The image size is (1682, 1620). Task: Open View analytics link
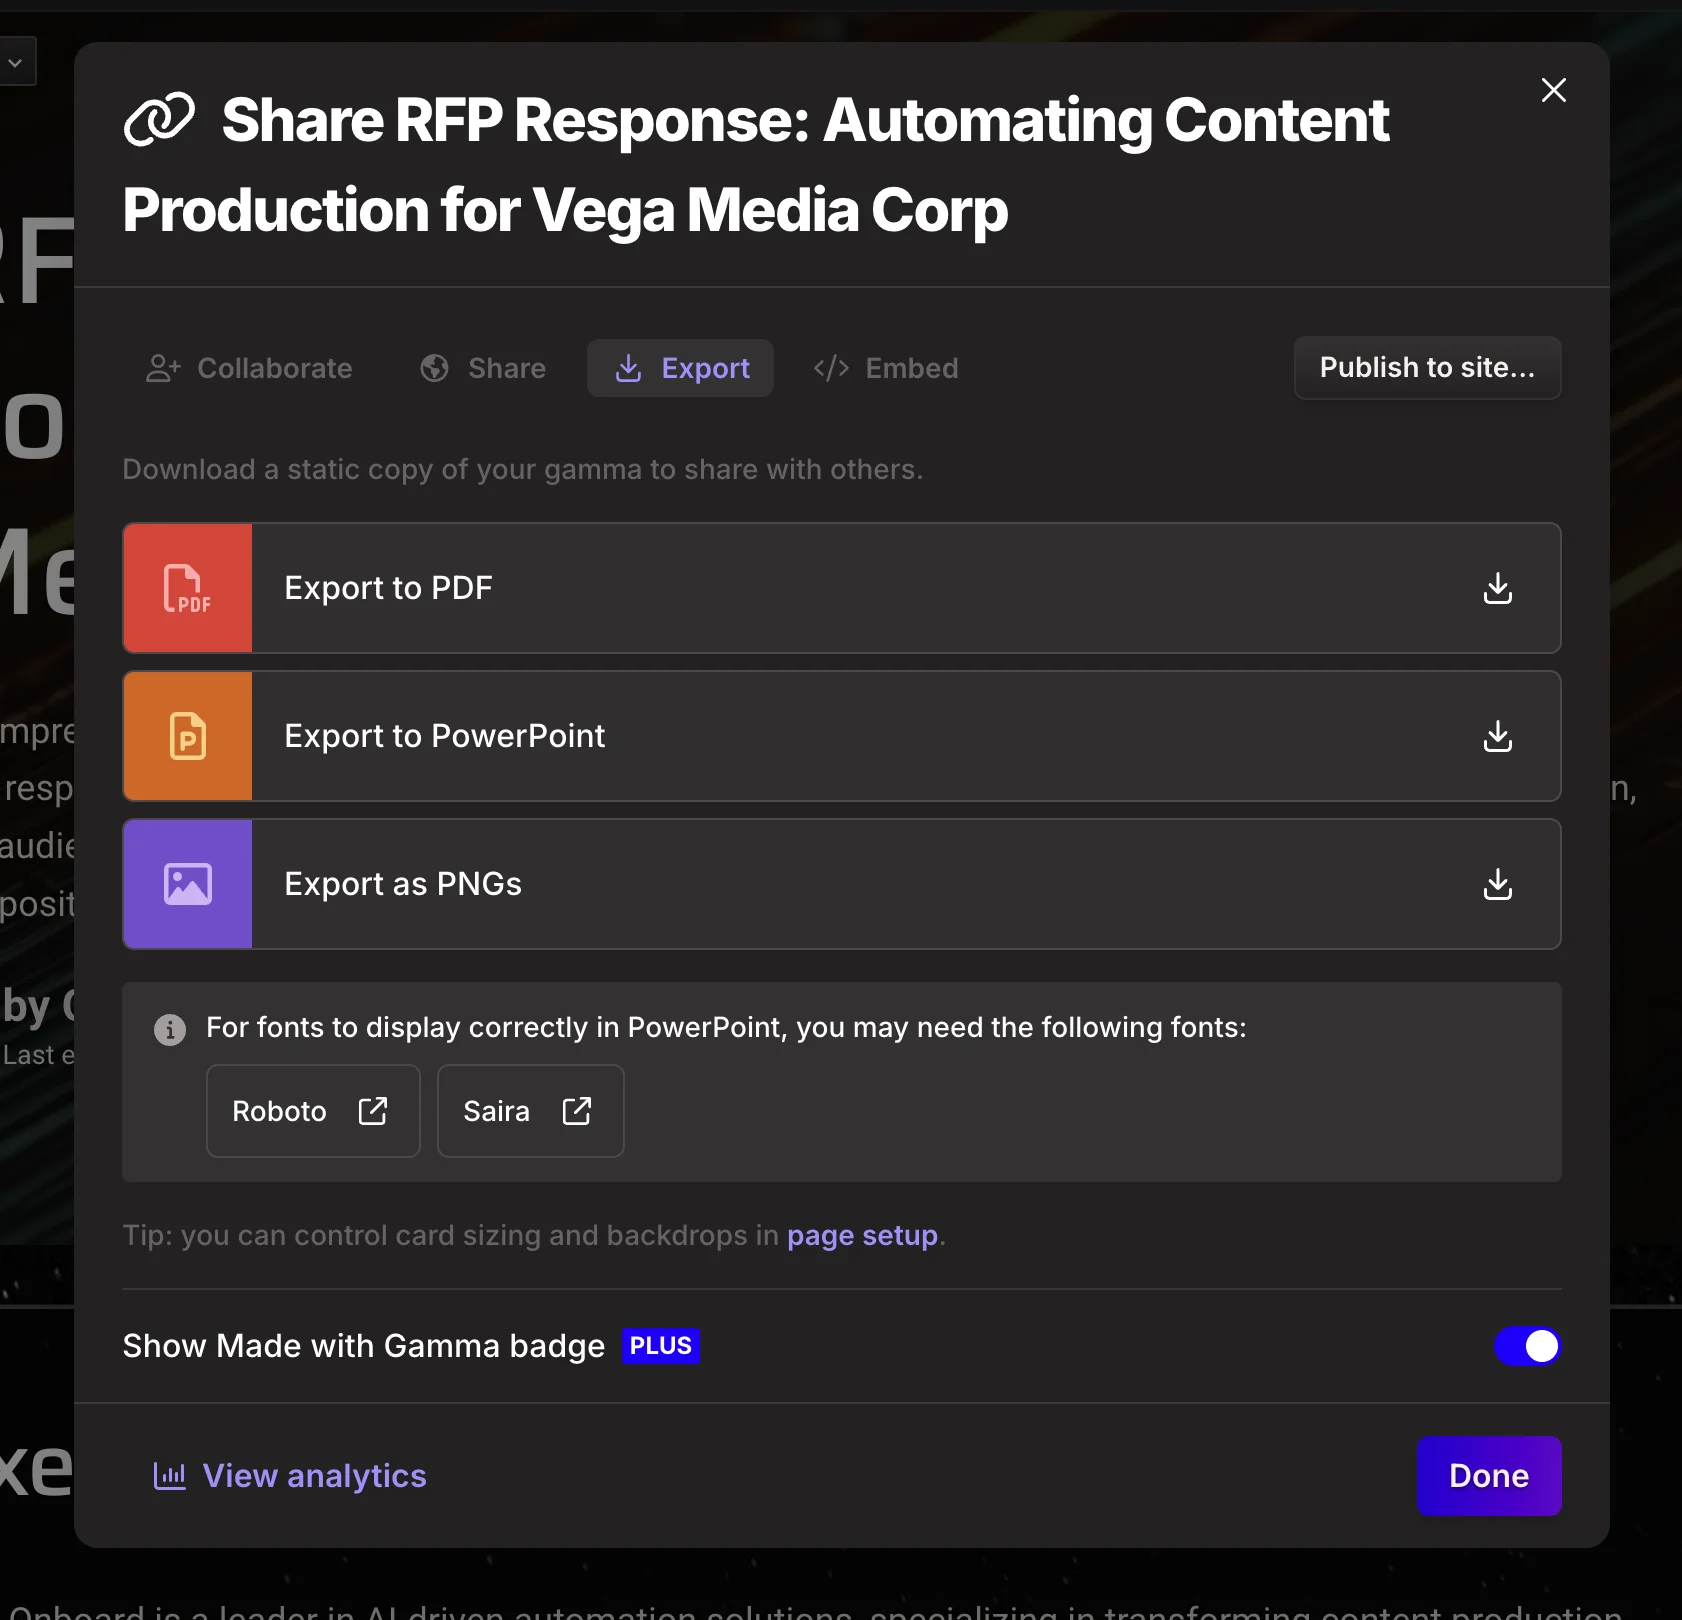coord(290,1476)
